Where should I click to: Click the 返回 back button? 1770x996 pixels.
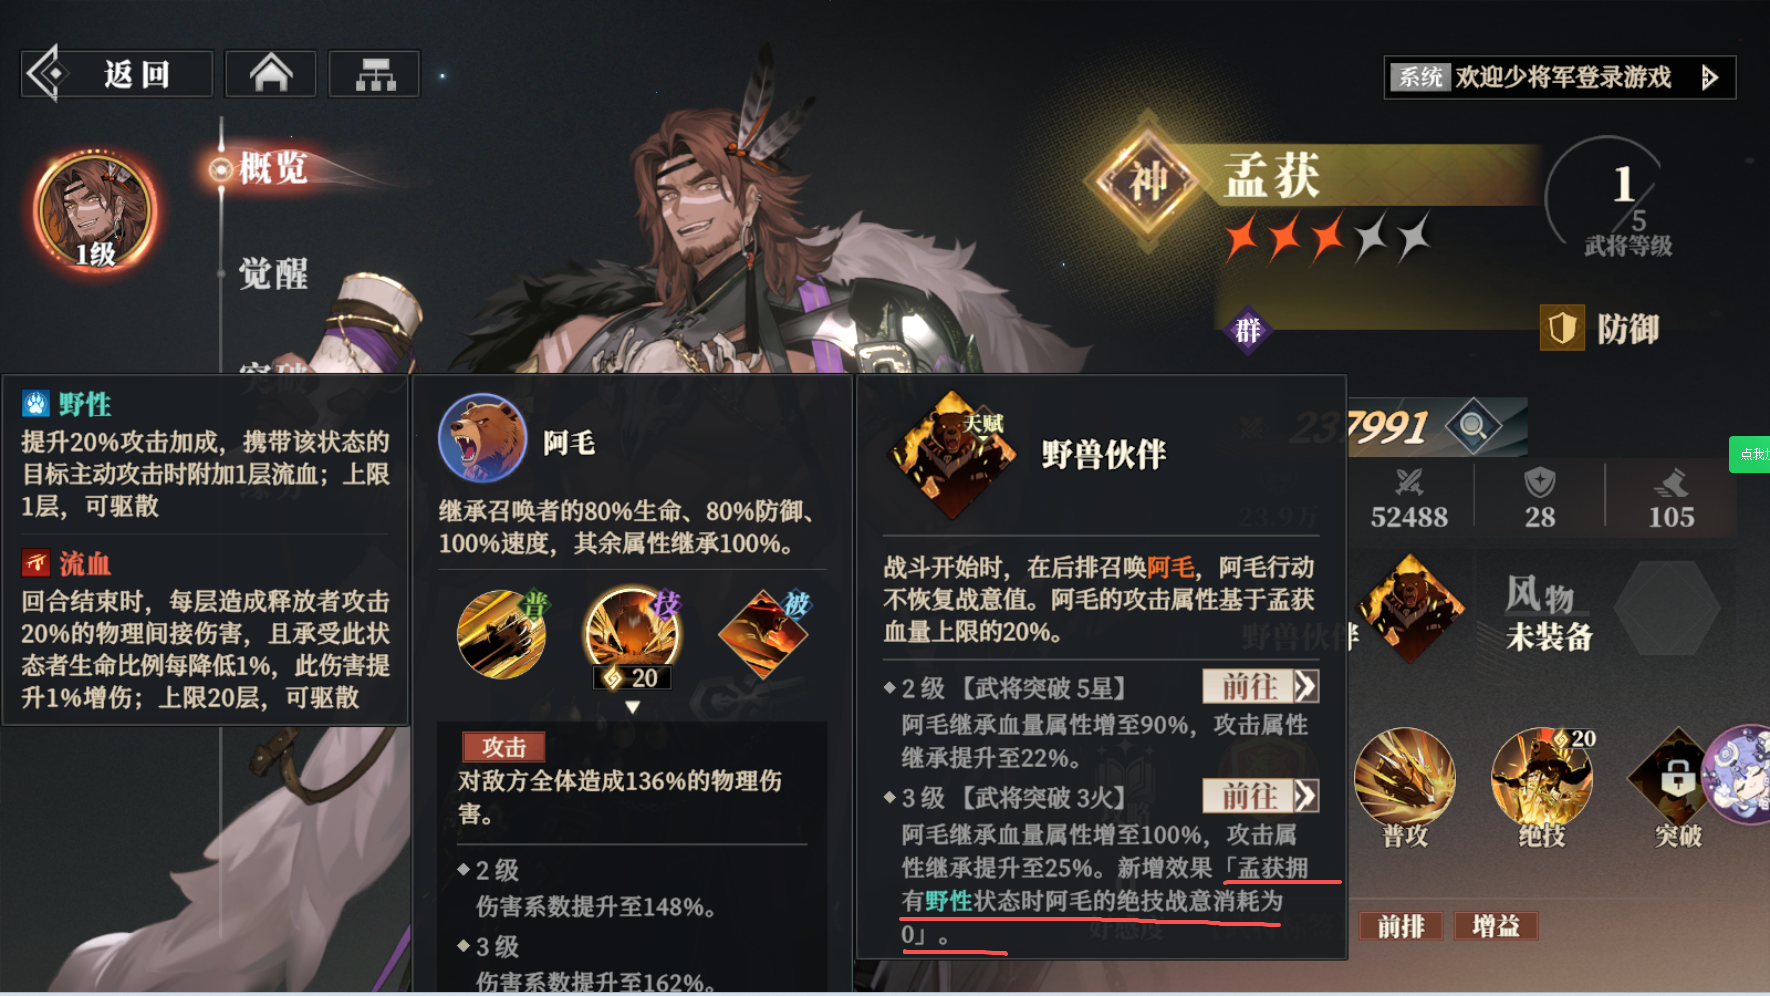coord(117,74)
